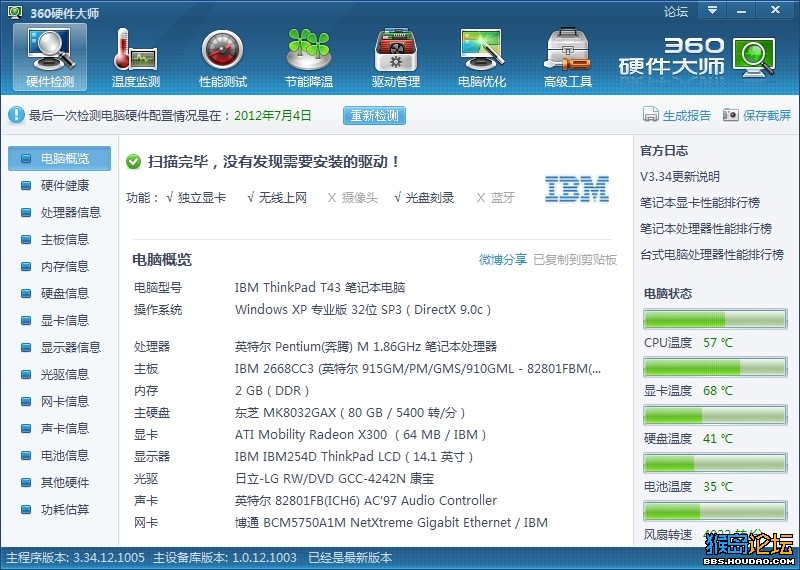Open 驱动管理 driver management

[395, 57]
